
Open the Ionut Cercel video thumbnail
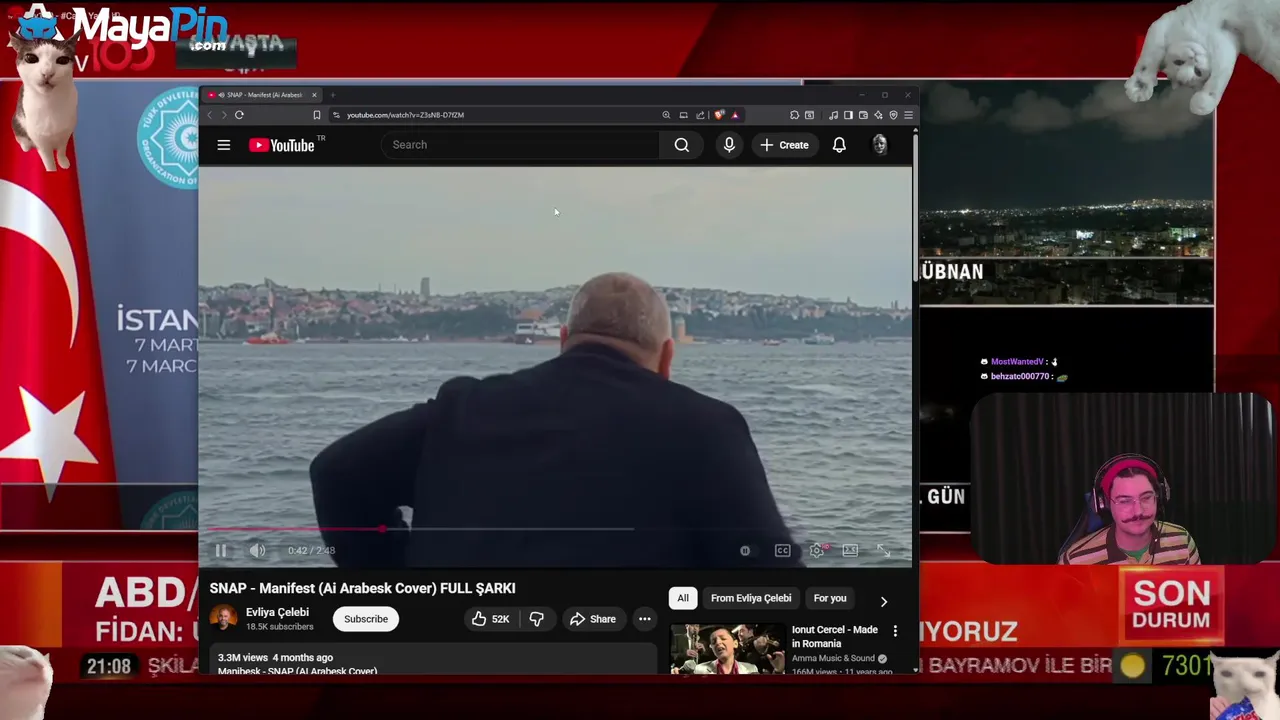coord(727,649)
